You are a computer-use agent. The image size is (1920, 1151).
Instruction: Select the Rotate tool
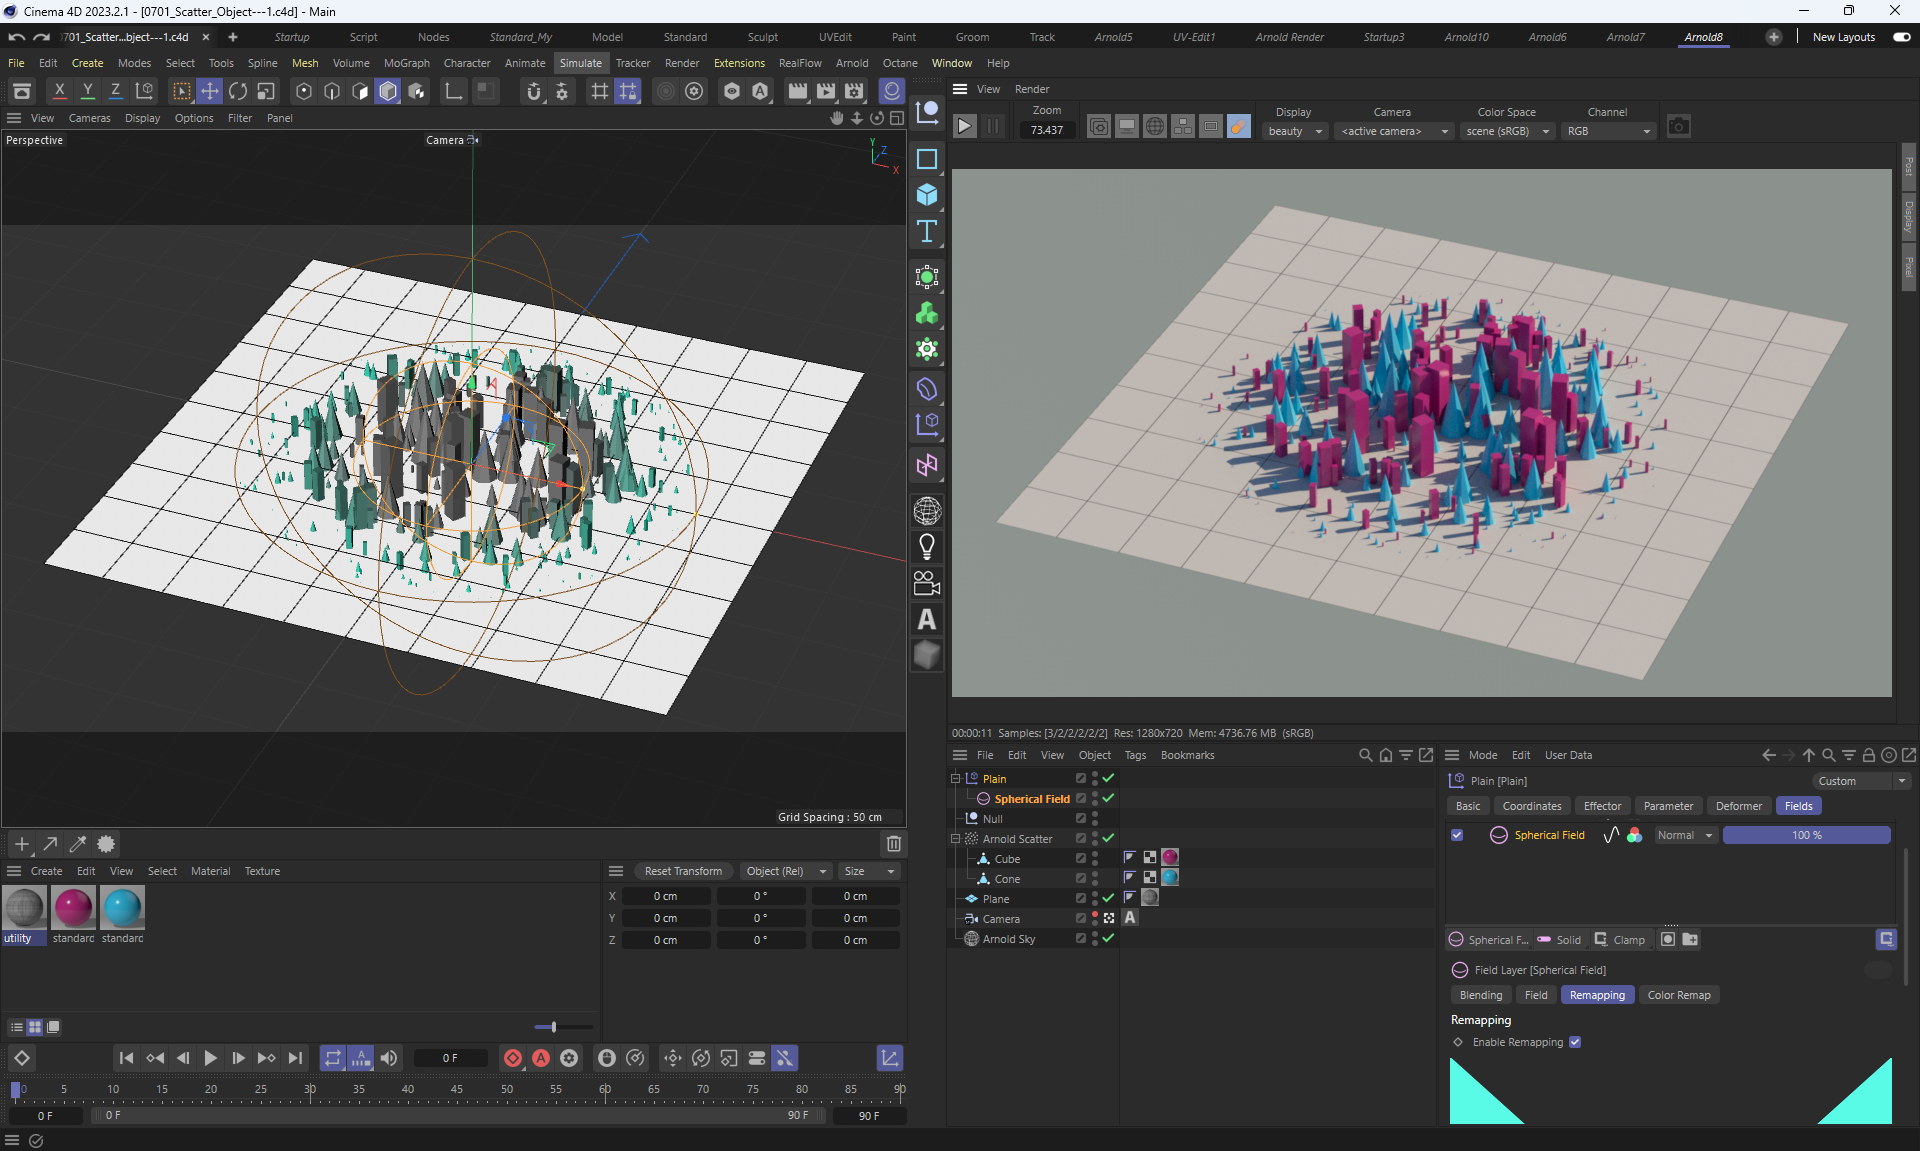(238, 91)
